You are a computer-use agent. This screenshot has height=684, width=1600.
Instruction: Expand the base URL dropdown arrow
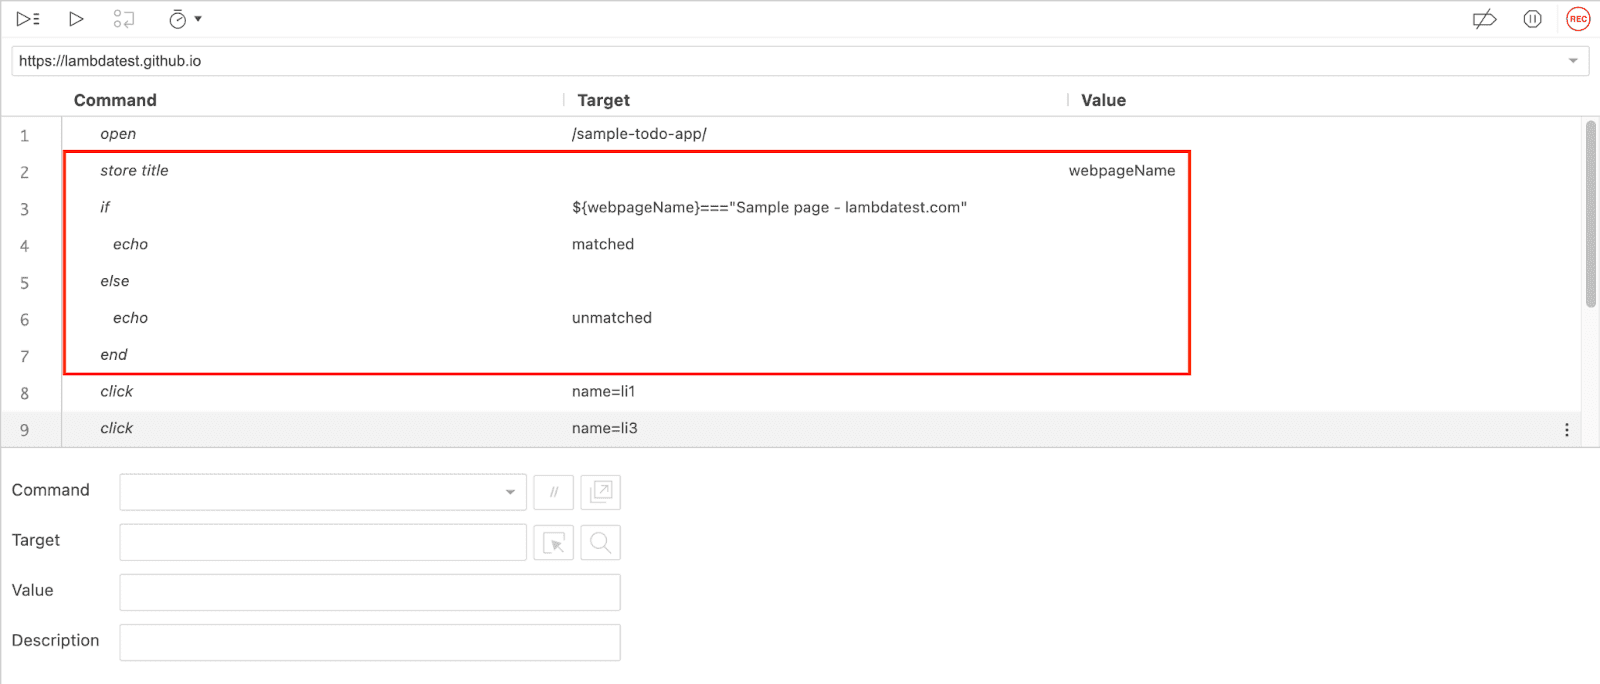coord(1573,61)
